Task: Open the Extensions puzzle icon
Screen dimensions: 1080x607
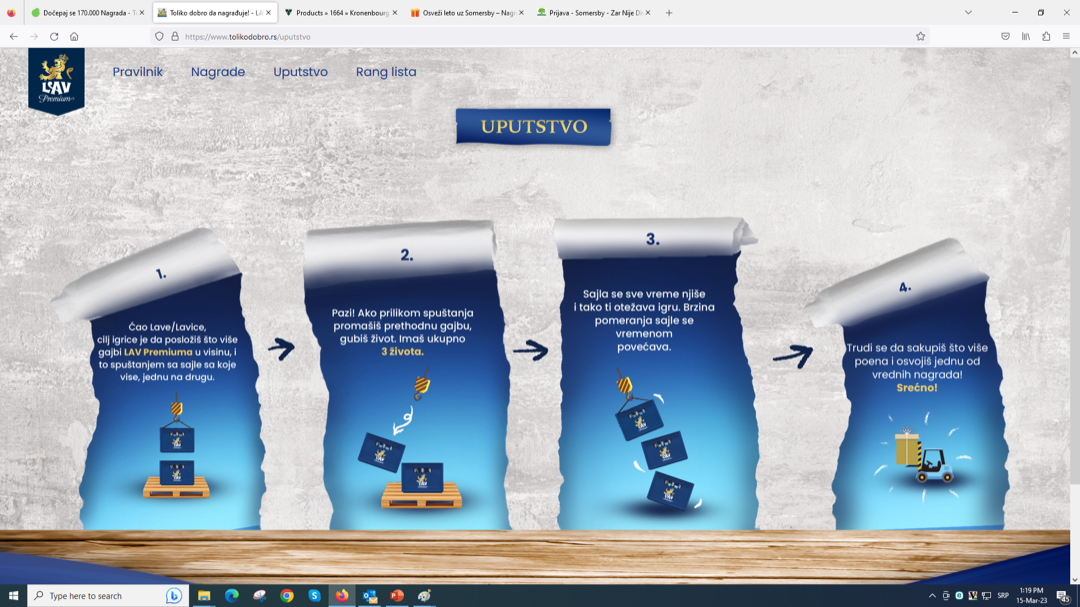Action: point(1046,36)
